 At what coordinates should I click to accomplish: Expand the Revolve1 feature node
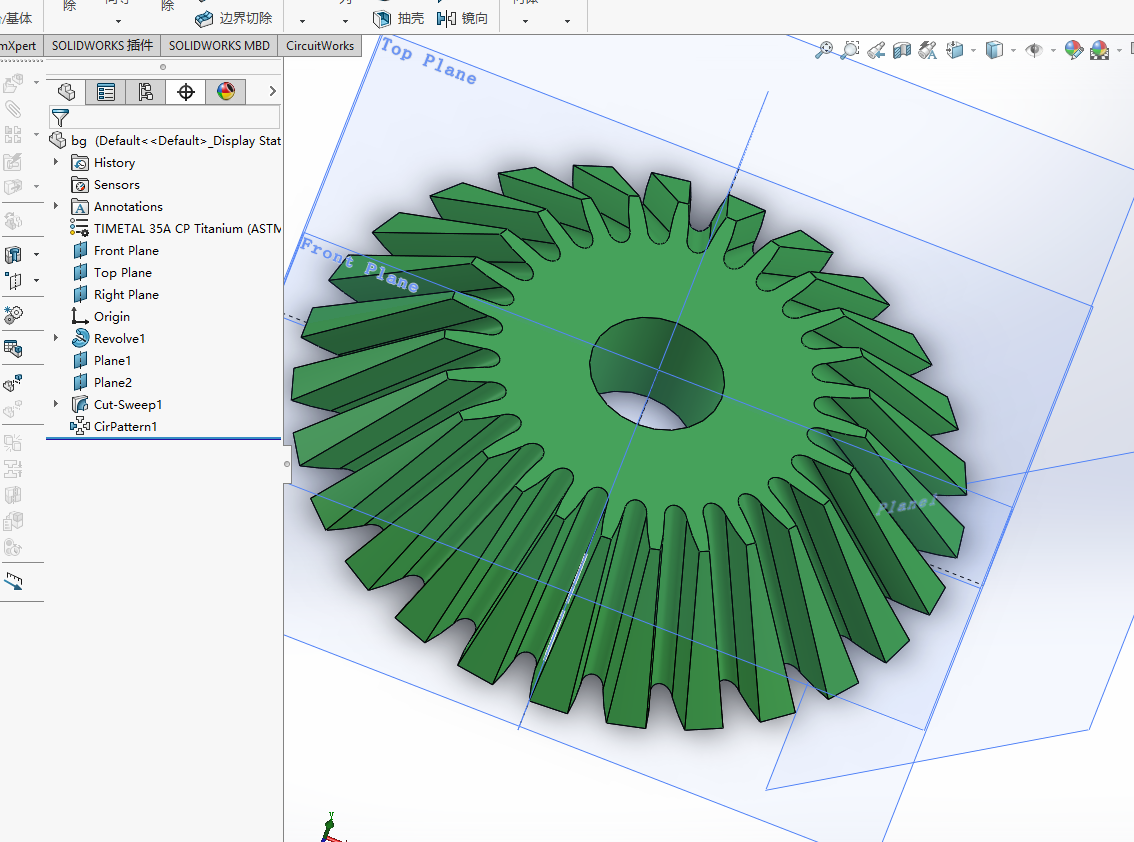pyautogui.click(x=56, y=339)
